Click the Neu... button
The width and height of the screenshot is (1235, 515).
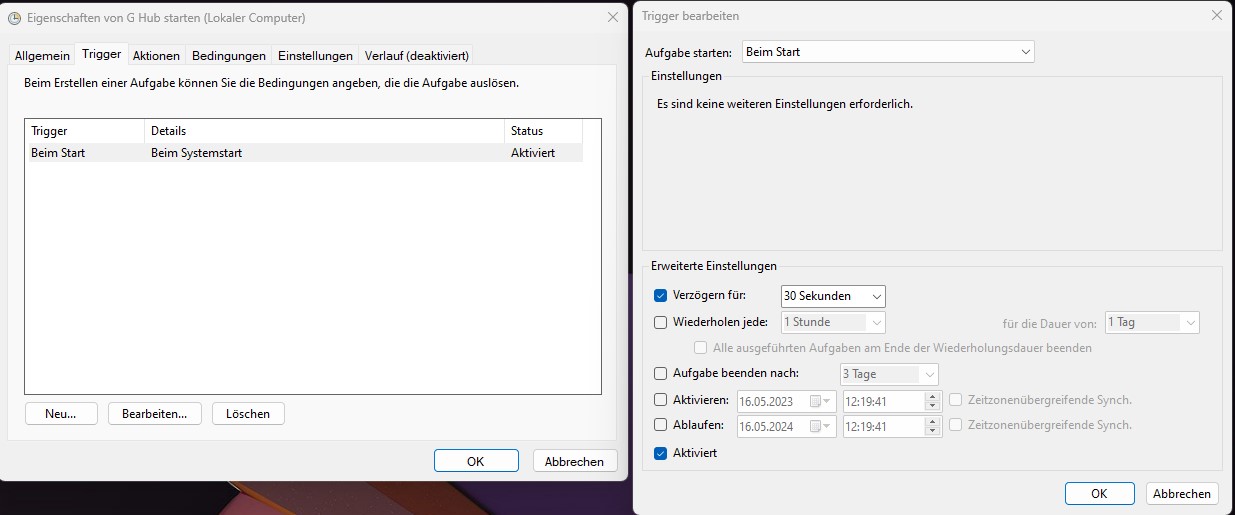click(61, 414)
